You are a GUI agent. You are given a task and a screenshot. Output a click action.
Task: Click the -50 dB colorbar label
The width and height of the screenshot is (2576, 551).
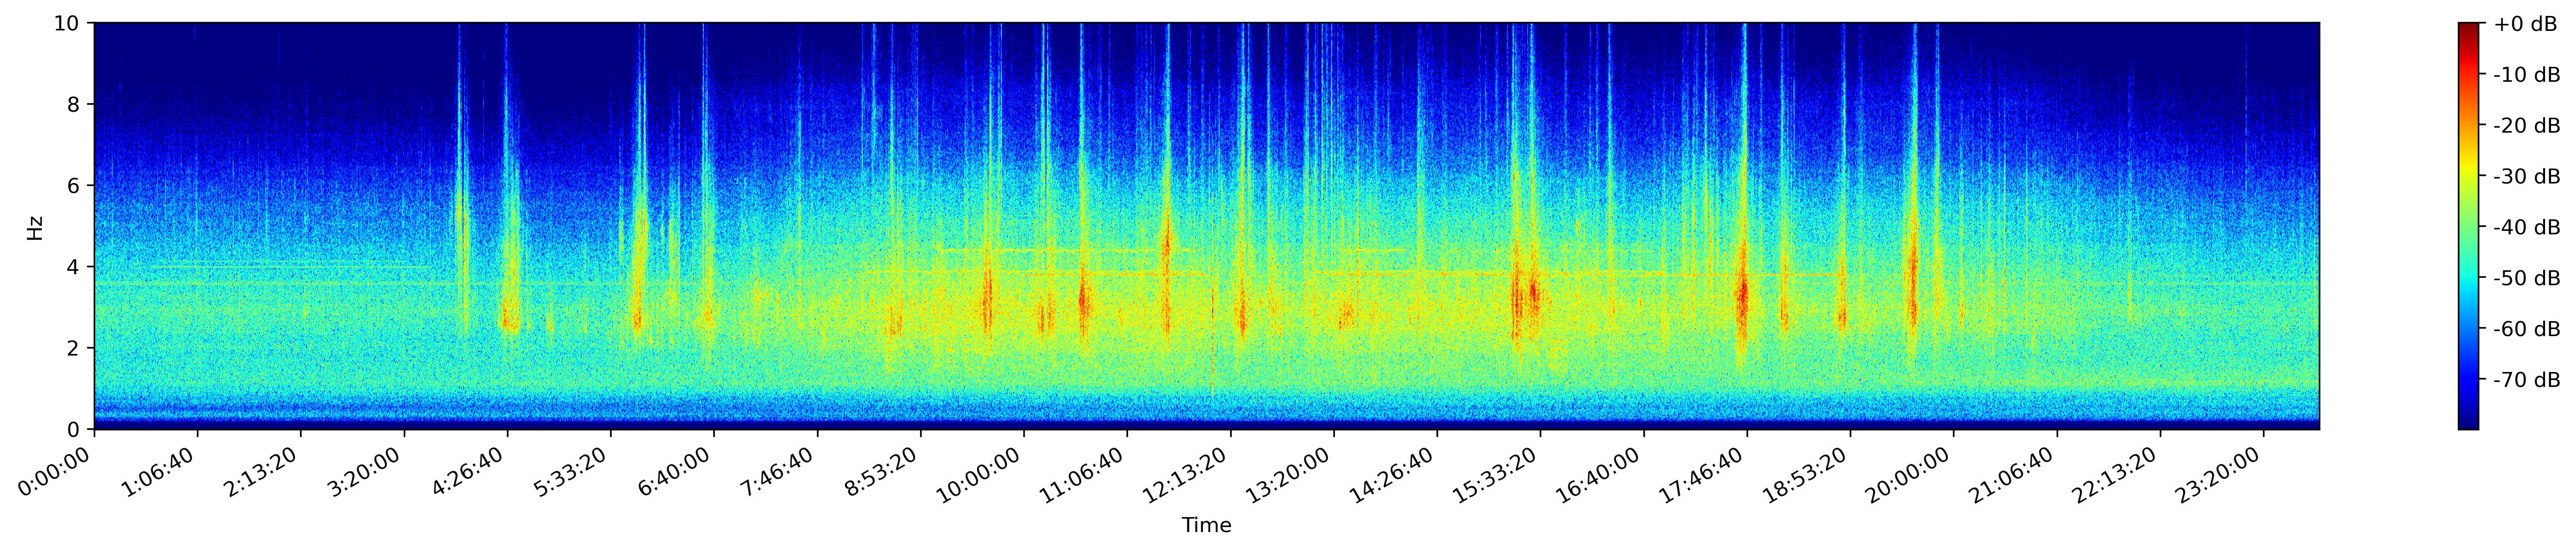click(x=2528, y=279)
